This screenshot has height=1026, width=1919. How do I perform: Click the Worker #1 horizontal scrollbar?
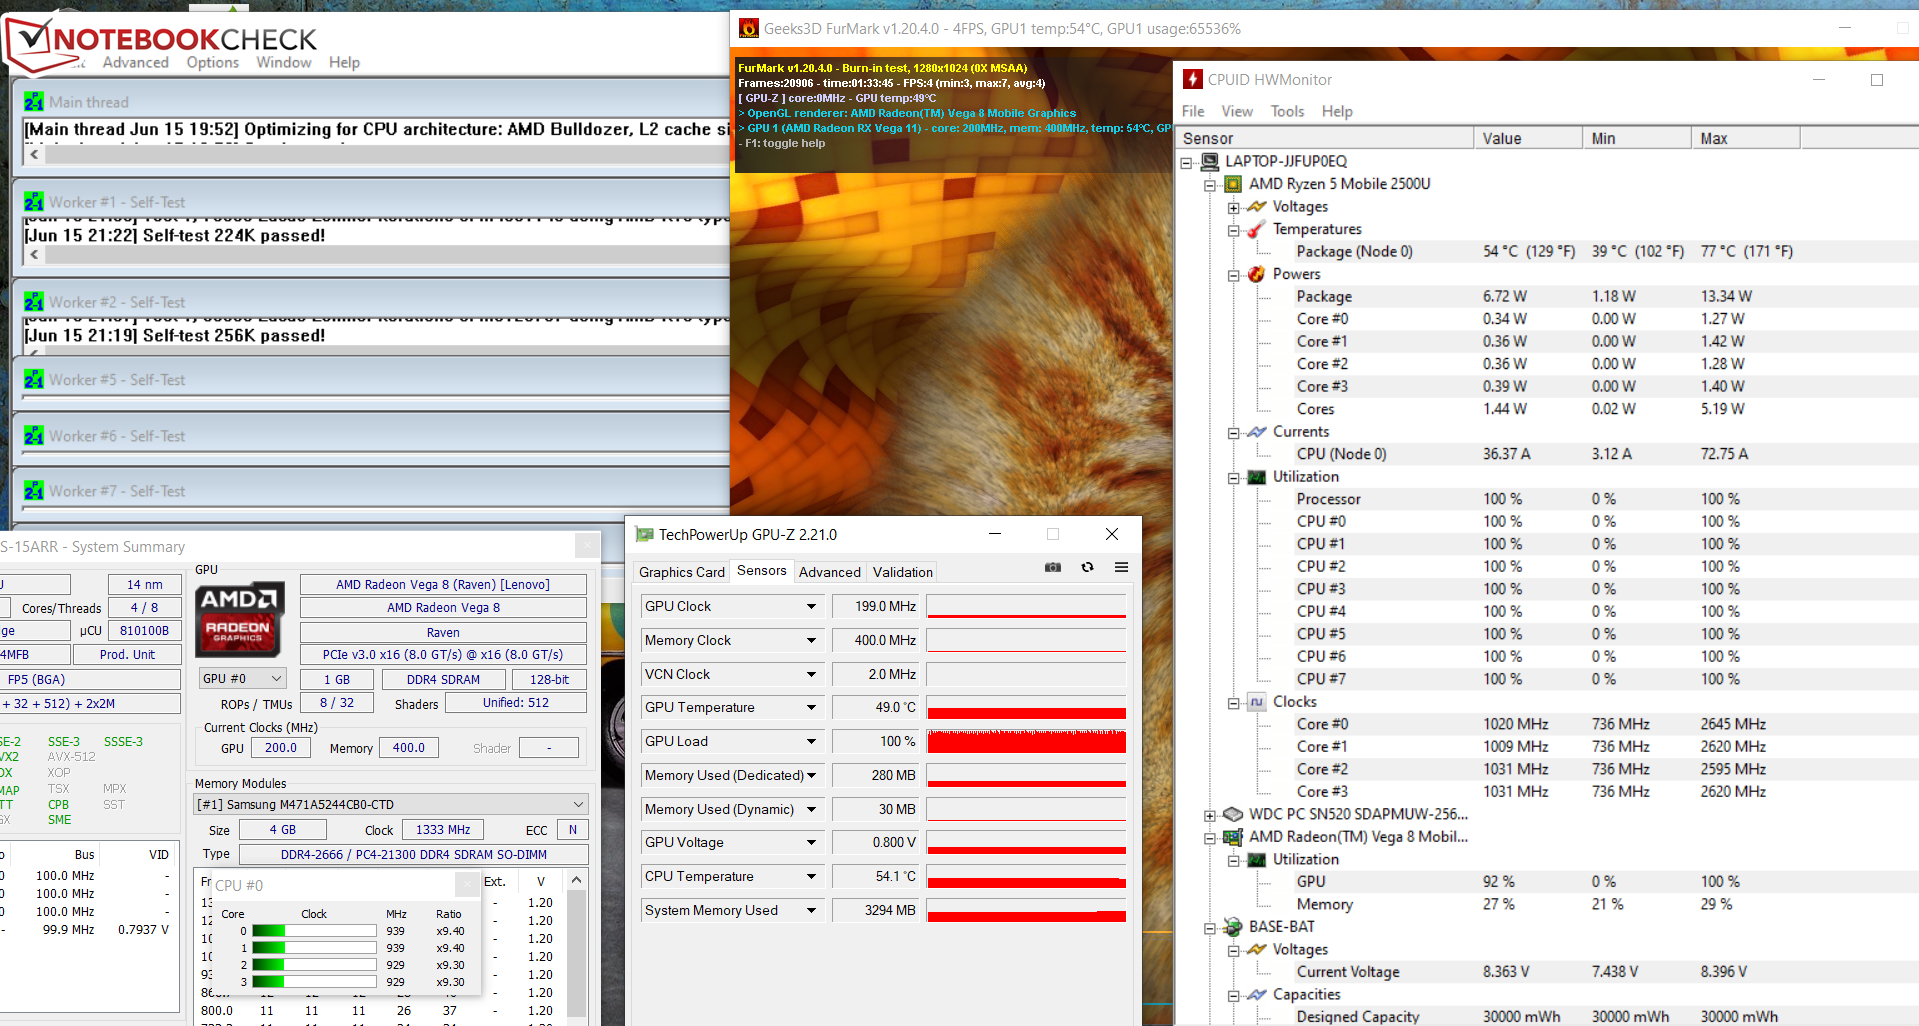[378, 255]
